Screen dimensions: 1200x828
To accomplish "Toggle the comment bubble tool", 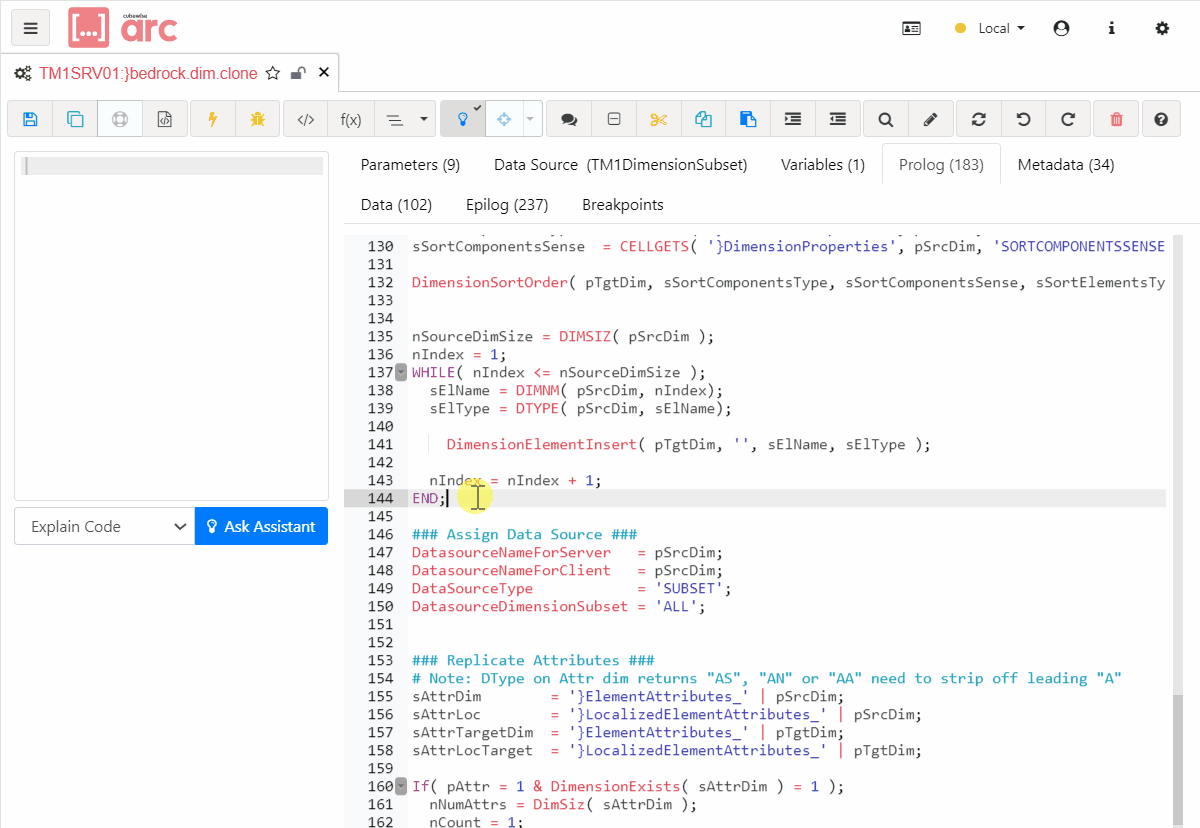I will 568,118.
